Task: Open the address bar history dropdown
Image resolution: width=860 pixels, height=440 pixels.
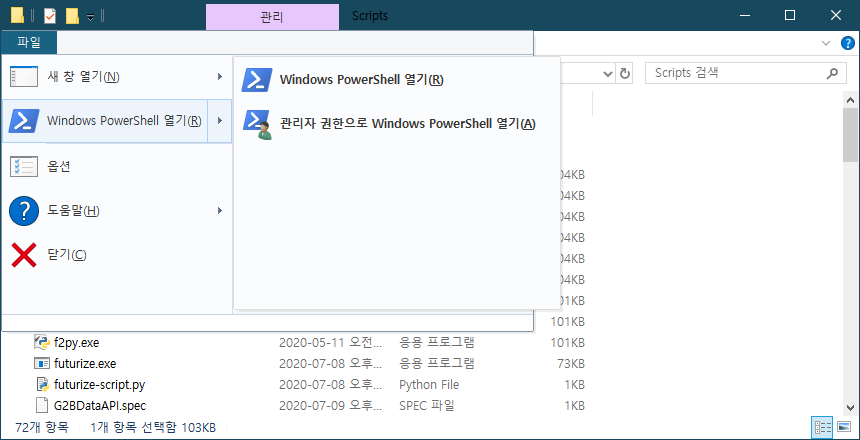Action: point(608,73)
